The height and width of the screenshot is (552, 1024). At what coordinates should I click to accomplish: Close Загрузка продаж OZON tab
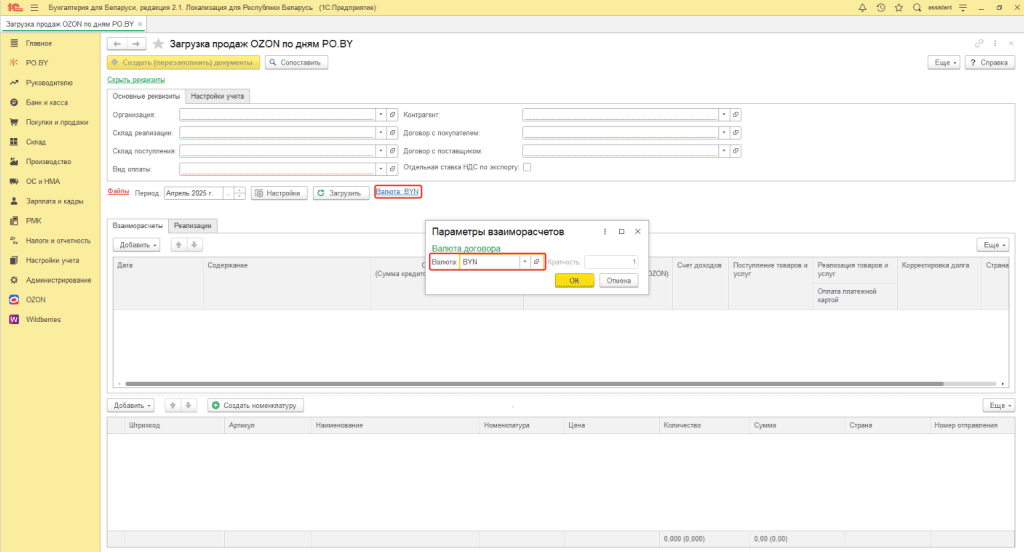pyautogui.click(x=140, y=24)
